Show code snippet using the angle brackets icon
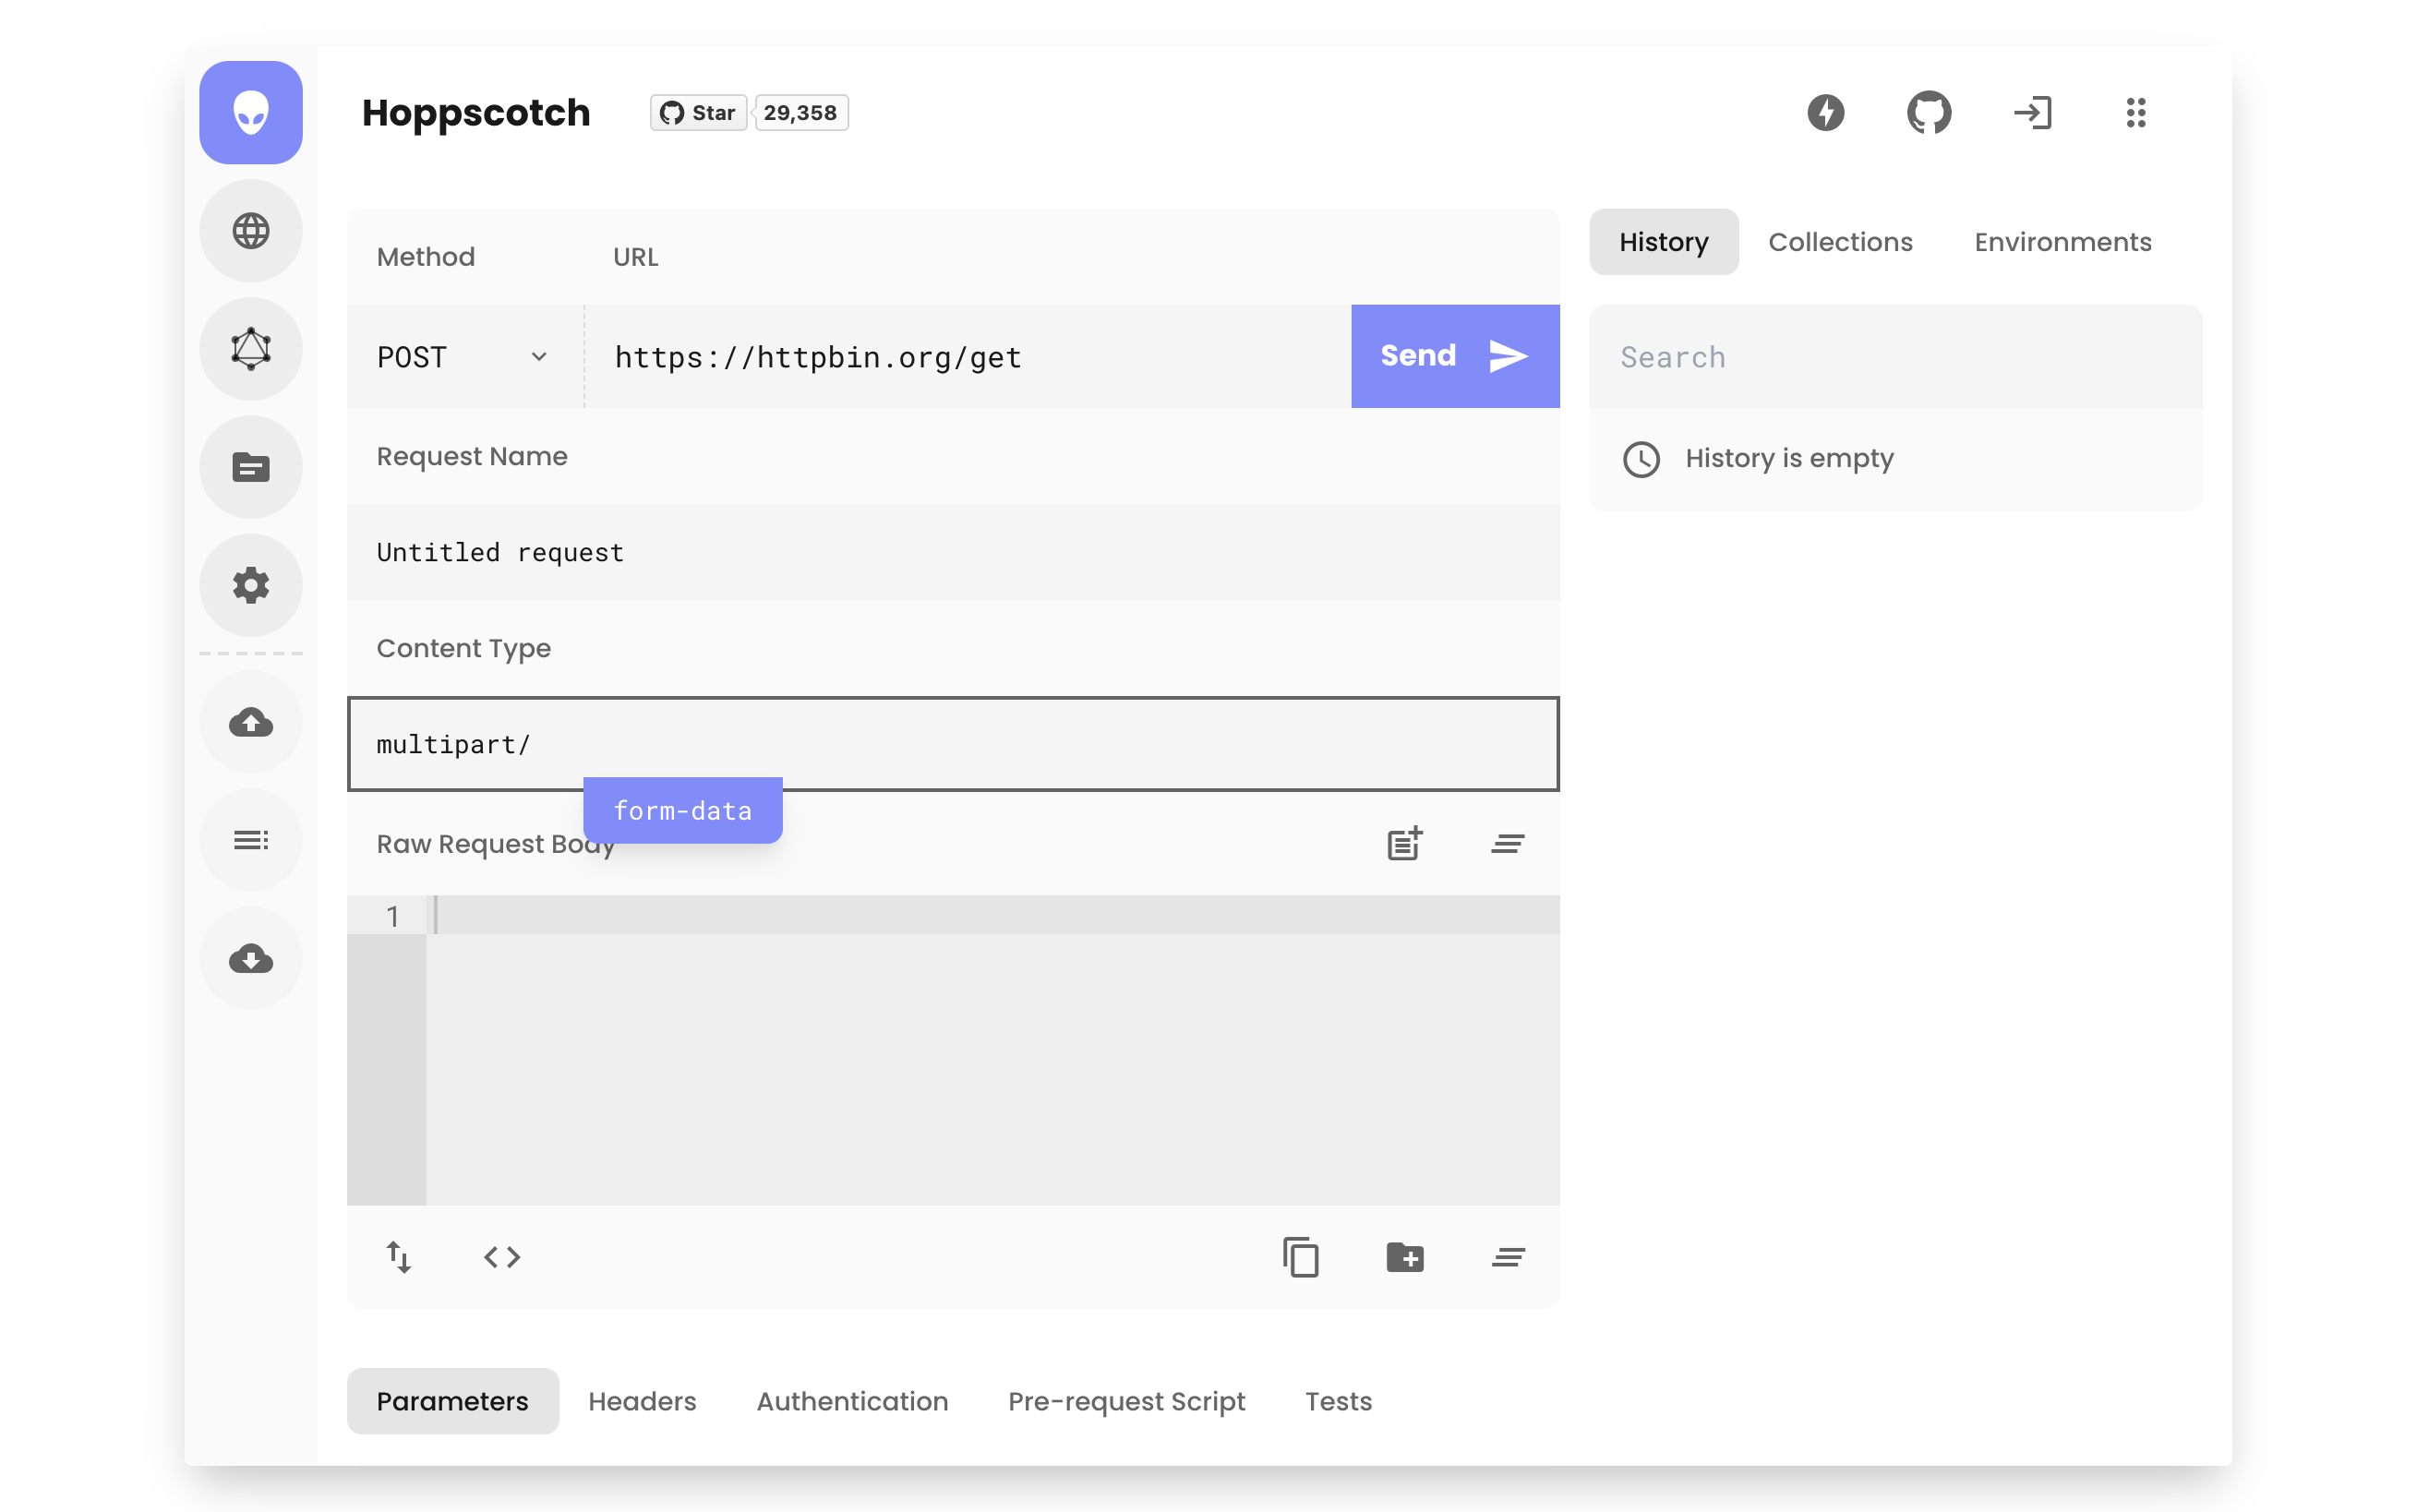This screenshot has height=1512, width=2417. 503,1257
